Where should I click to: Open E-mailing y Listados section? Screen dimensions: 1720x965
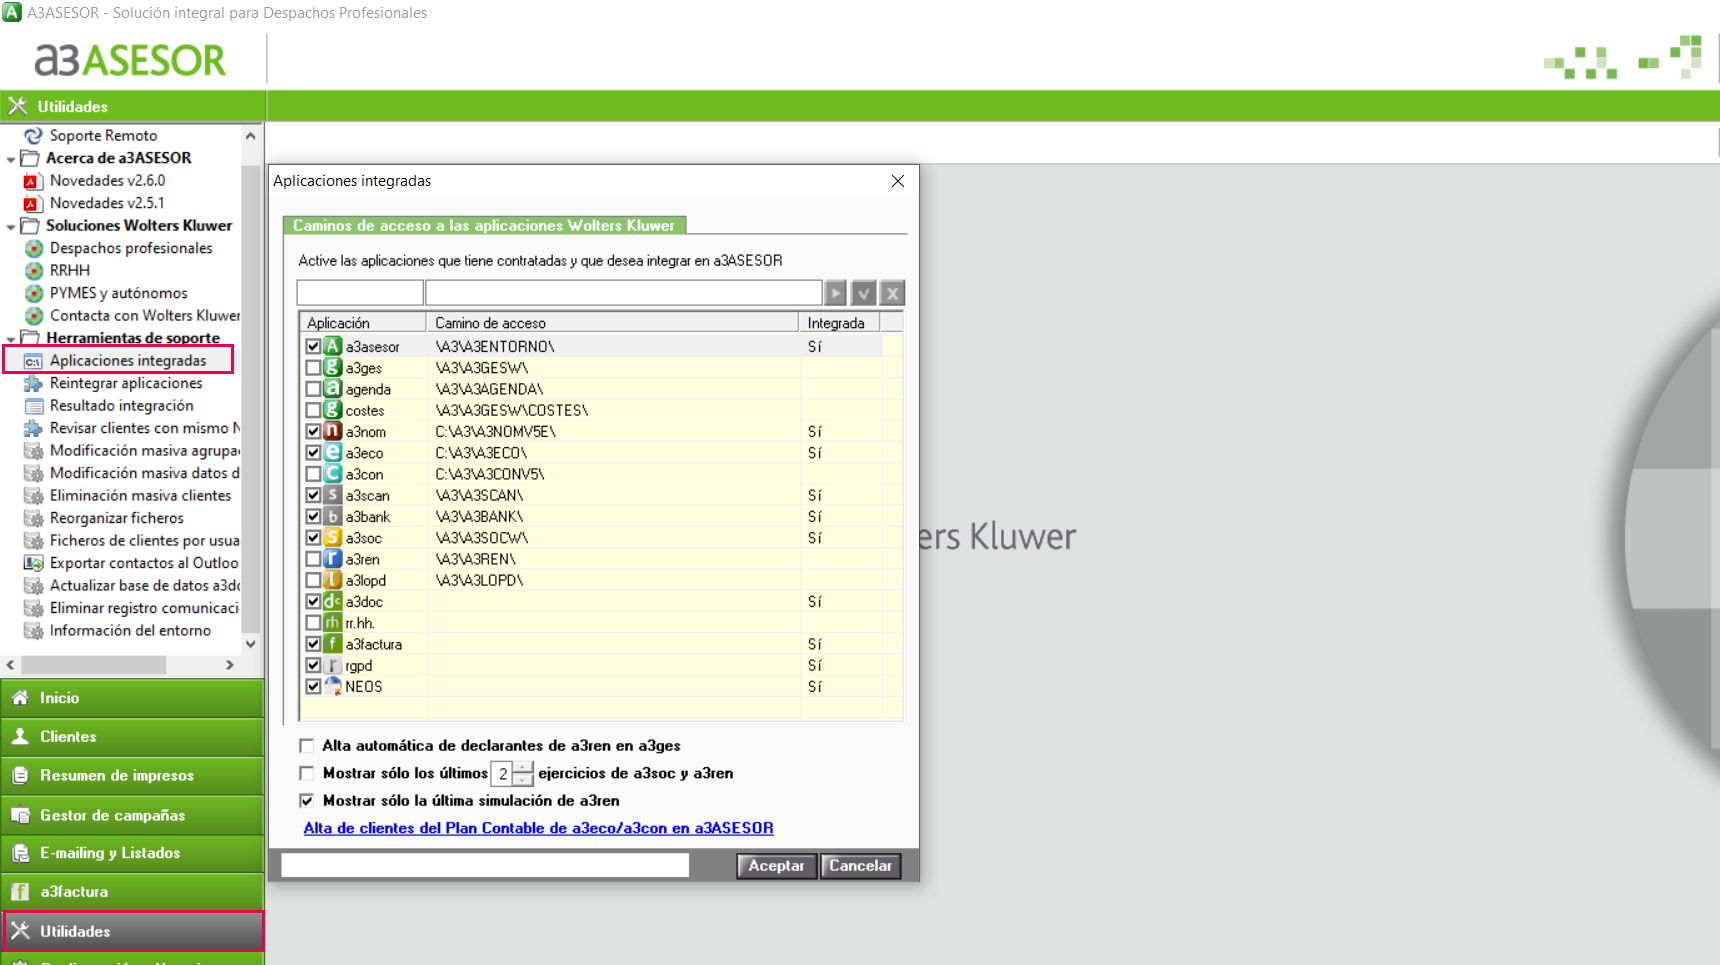132,853
